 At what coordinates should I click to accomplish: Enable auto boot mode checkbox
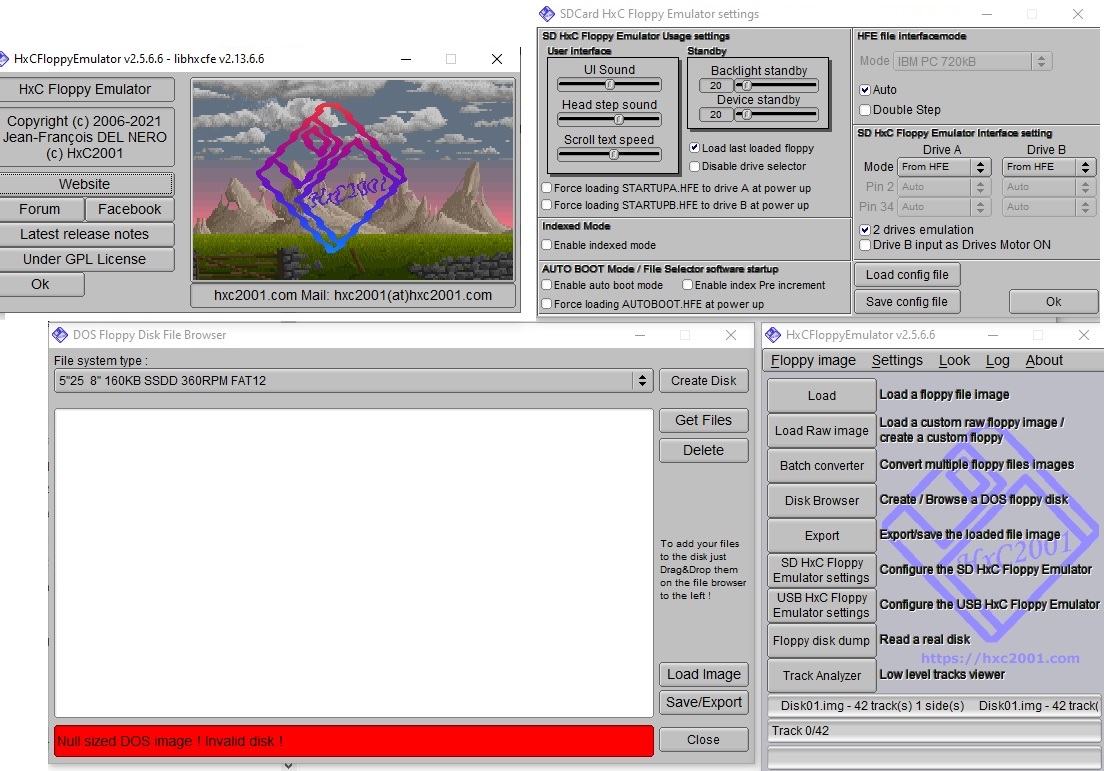(547, 285)
